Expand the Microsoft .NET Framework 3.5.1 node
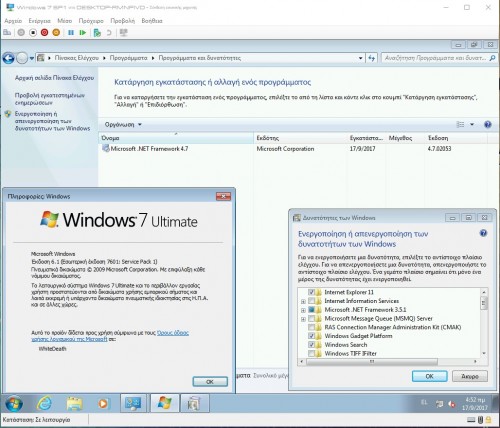This screenshot has width=500, height=428. (x=303, y=310)
